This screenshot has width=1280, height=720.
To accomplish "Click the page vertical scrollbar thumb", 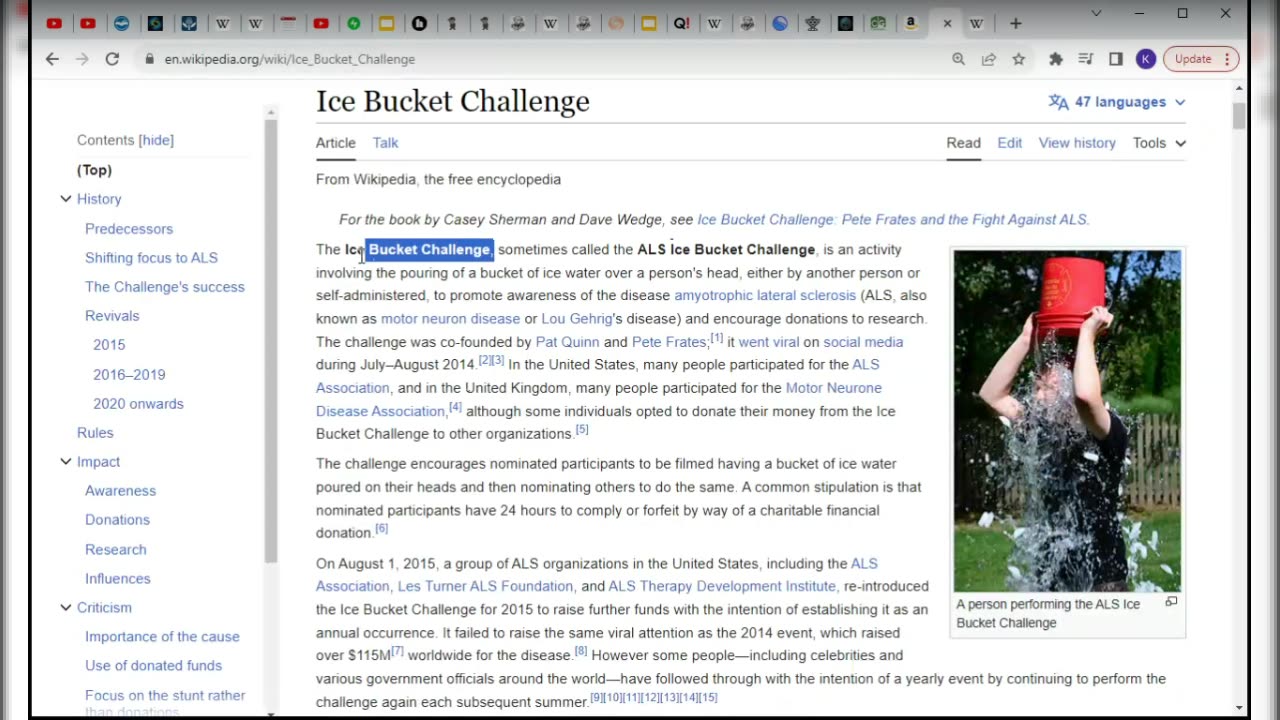I will 1239,114.
